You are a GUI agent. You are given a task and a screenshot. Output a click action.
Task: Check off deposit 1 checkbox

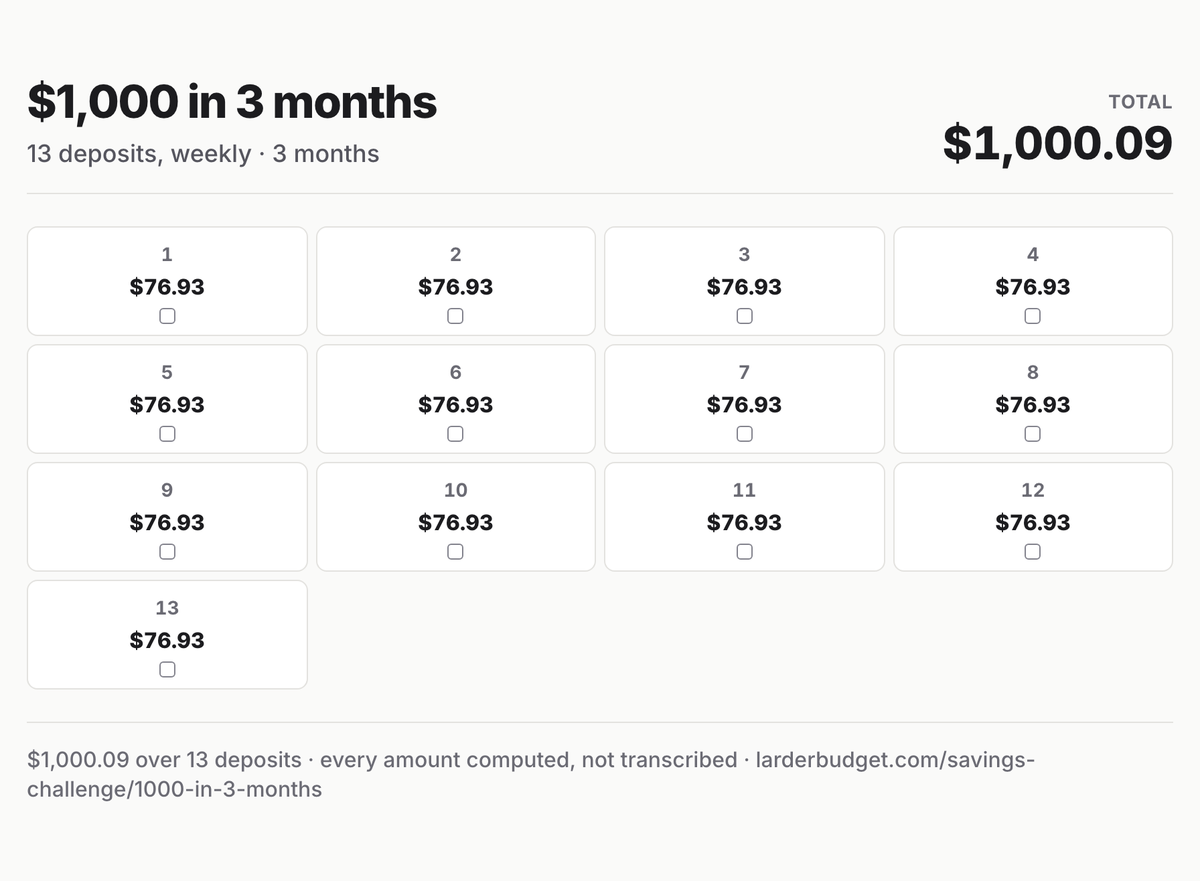pos(167,316)
